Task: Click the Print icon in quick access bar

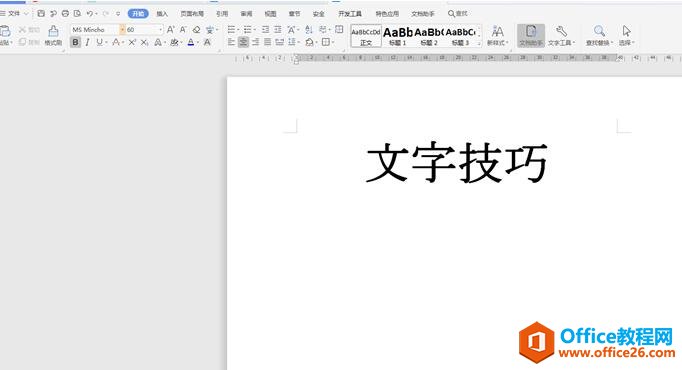Action: click(65, 13)
